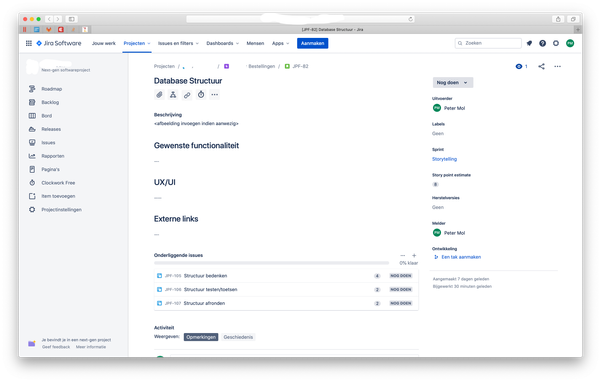The height and width of the screenshot is (382, 601).
Task: Expand Issues en filters menu
Action: click(x=178, y=43)
